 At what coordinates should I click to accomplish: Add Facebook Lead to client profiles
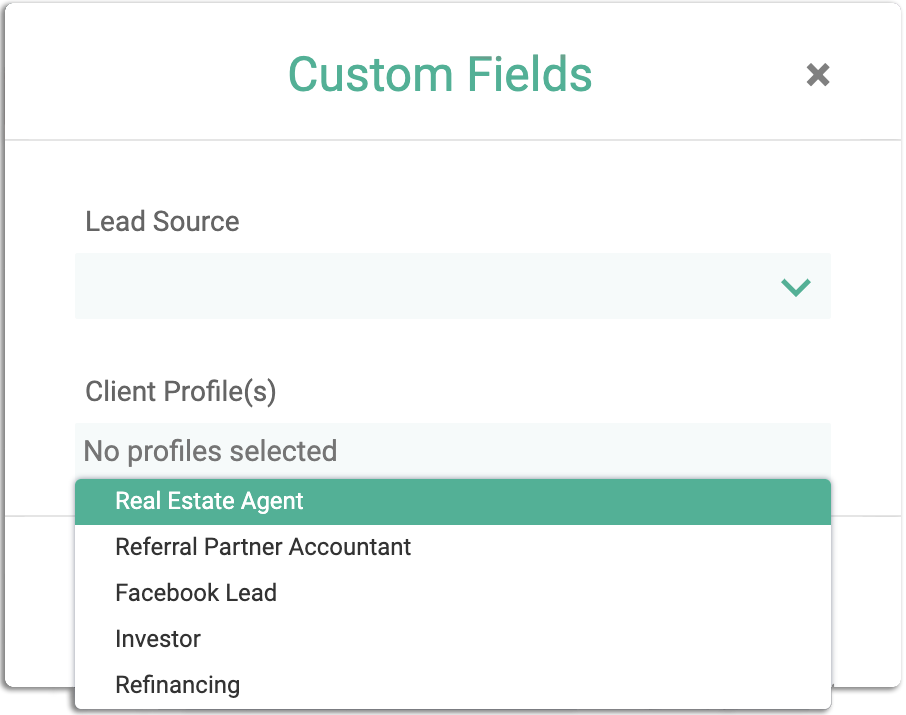click(x=453, y=593)
